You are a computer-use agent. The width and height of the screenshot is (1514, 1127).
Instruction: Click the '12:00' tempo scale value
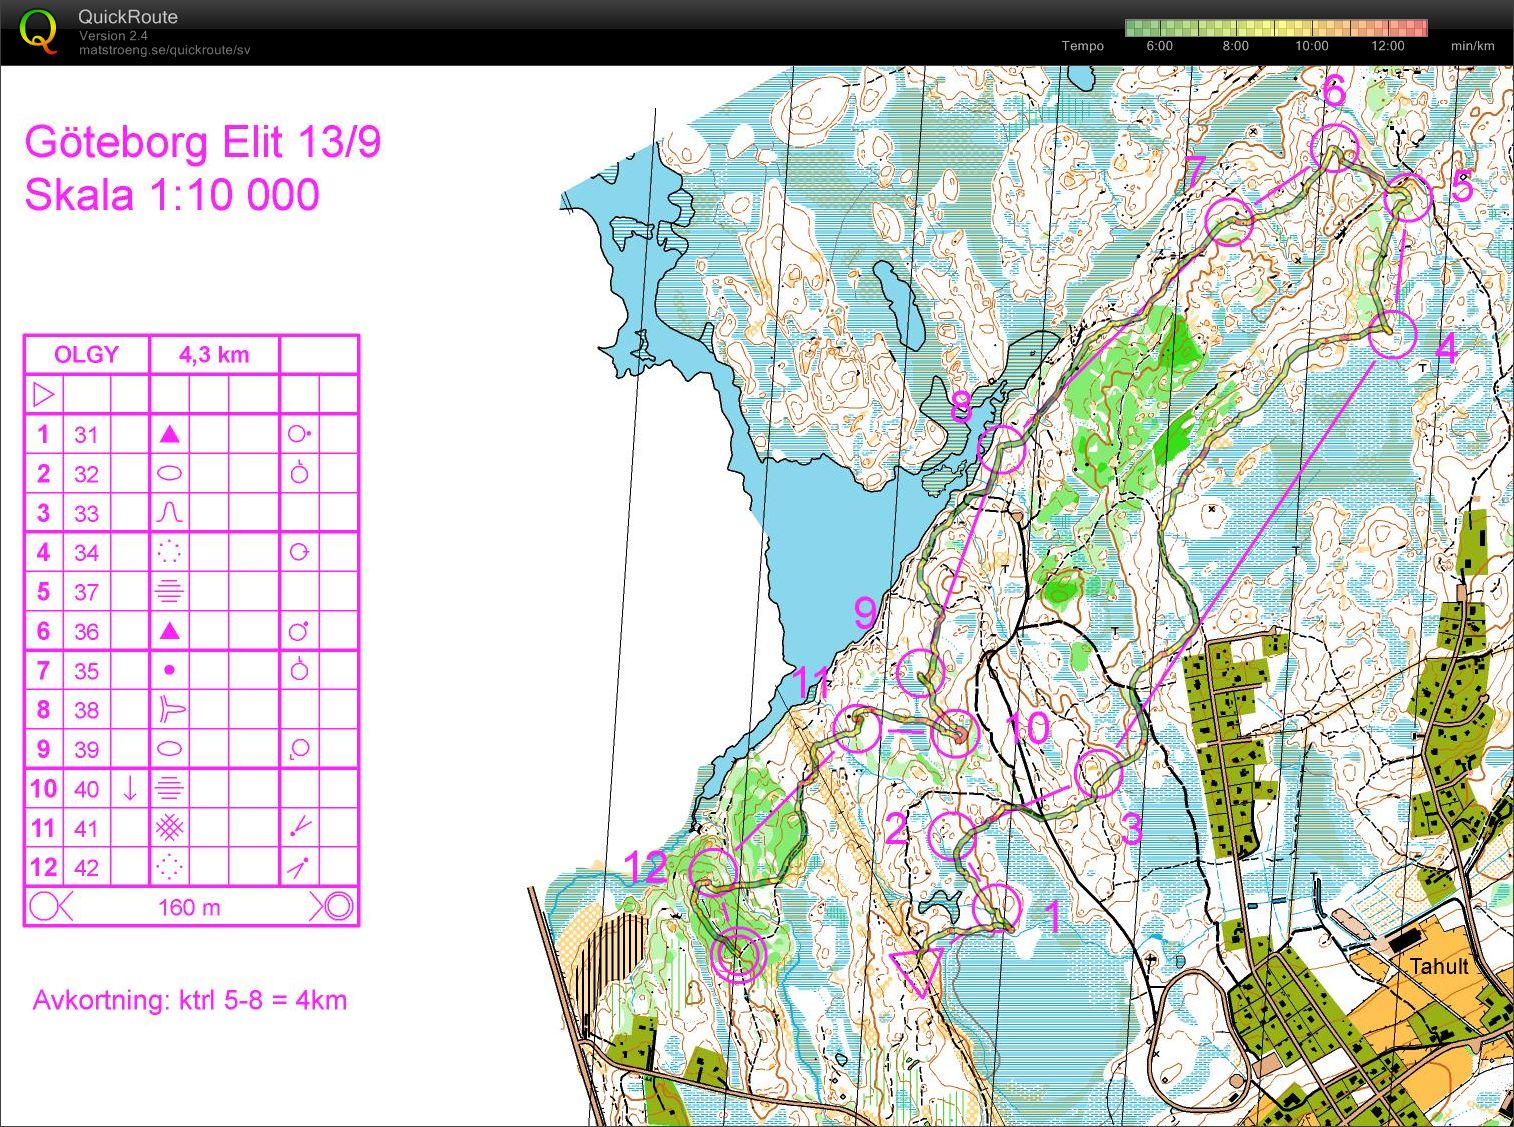click(1387, 46)
